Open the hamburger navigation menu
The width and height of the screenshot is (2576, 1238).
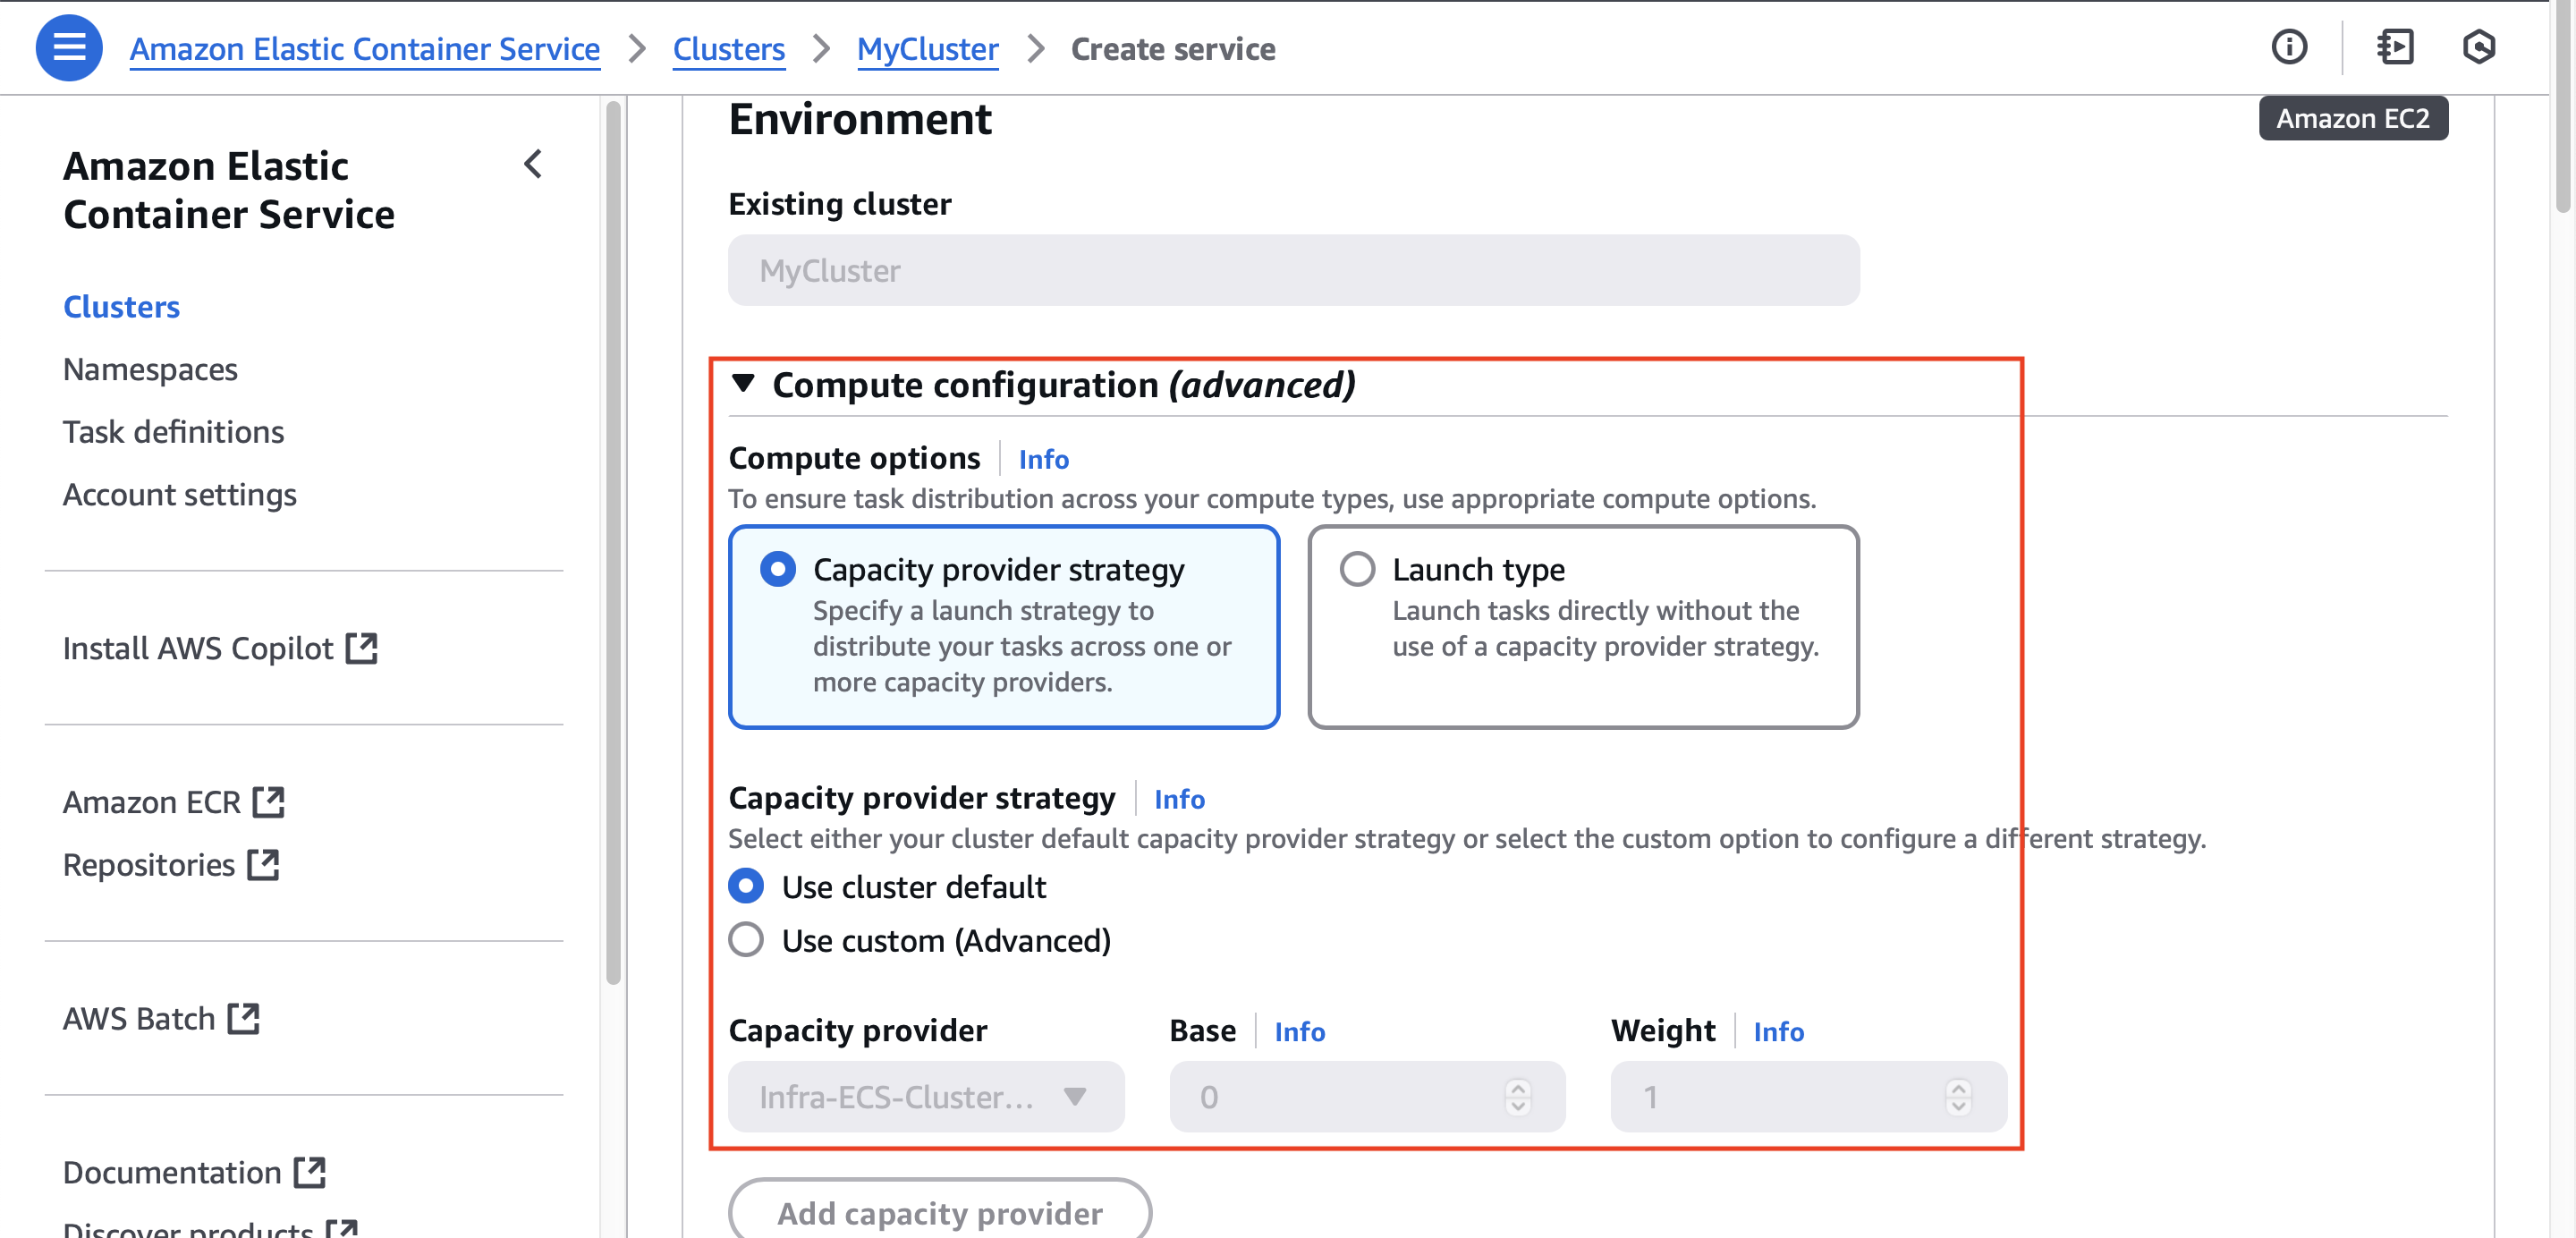(69, 47)
